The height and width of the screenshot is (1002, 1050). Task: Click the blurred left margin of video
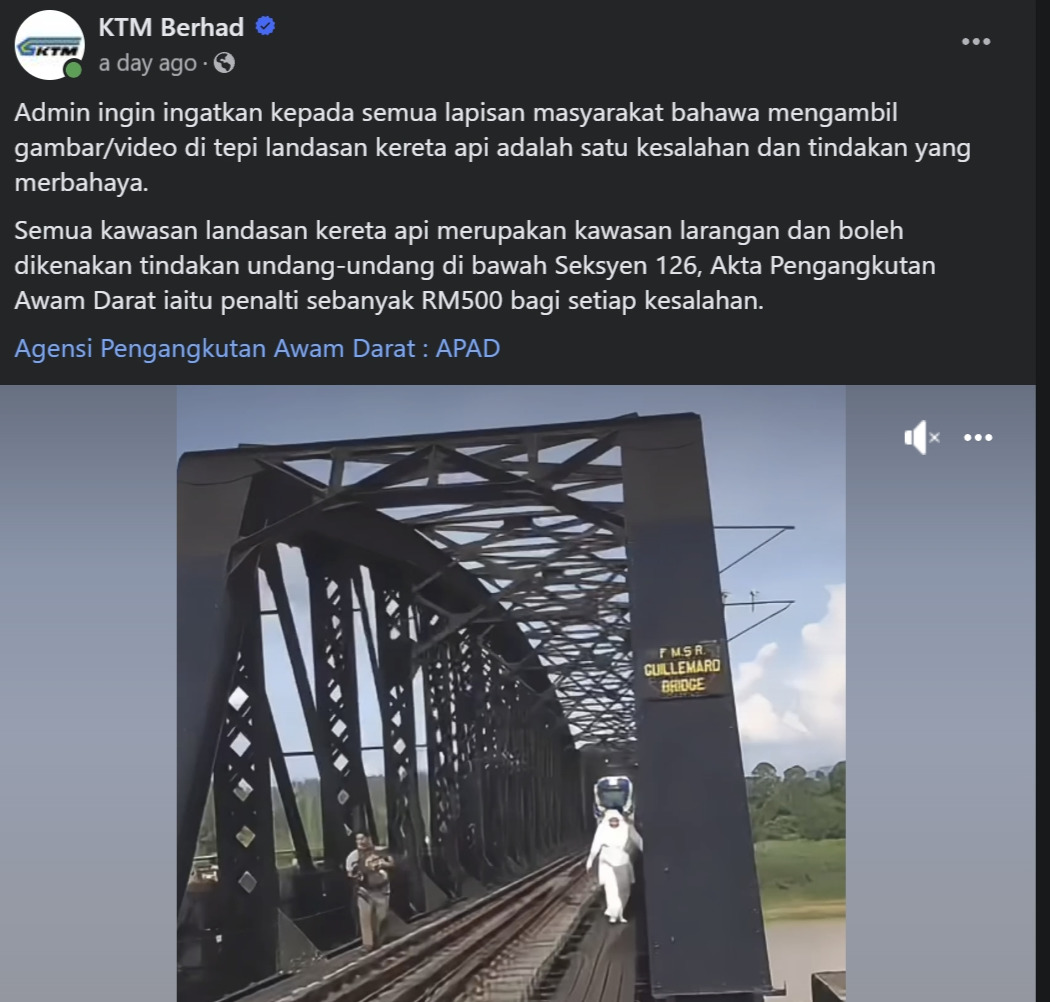click(88, 693)
